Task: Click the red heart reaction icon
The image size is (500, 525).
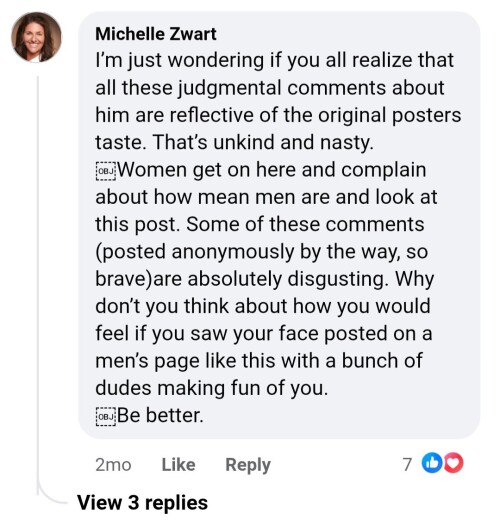Action: pyautogui.click(x=454, y=463)
